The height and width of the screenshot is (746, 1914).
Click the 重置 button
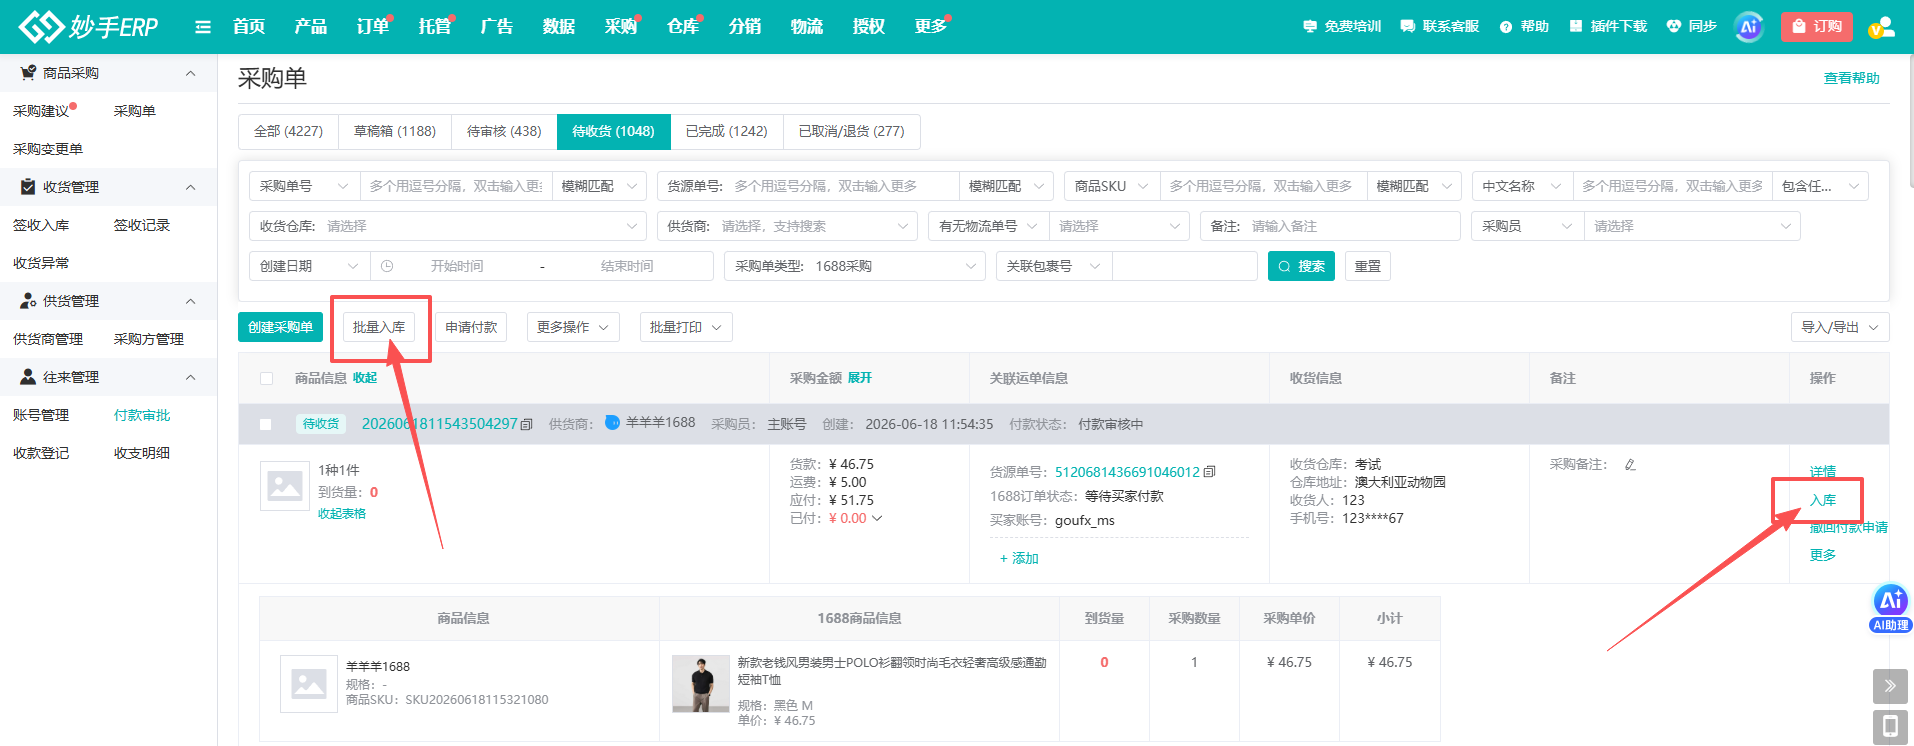(x=1368, y=266)
